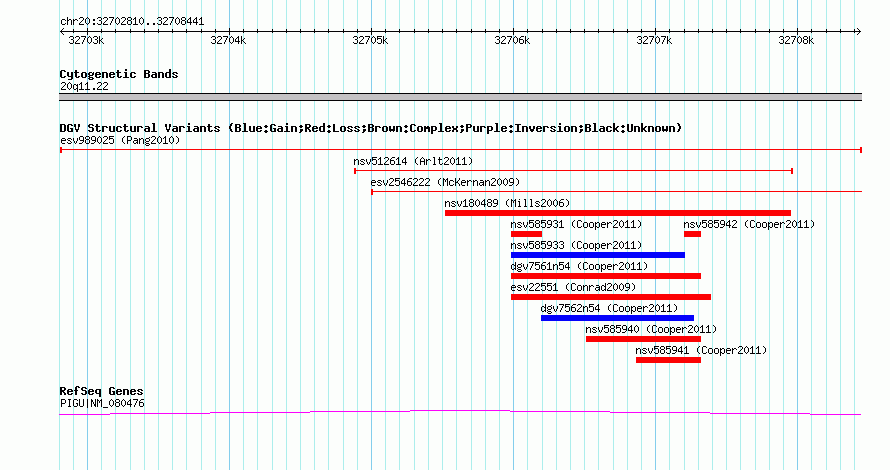Viewport: 890px width, 470px height.
Task: Click the red bar of nsv585940
Action: click(643, 339)
